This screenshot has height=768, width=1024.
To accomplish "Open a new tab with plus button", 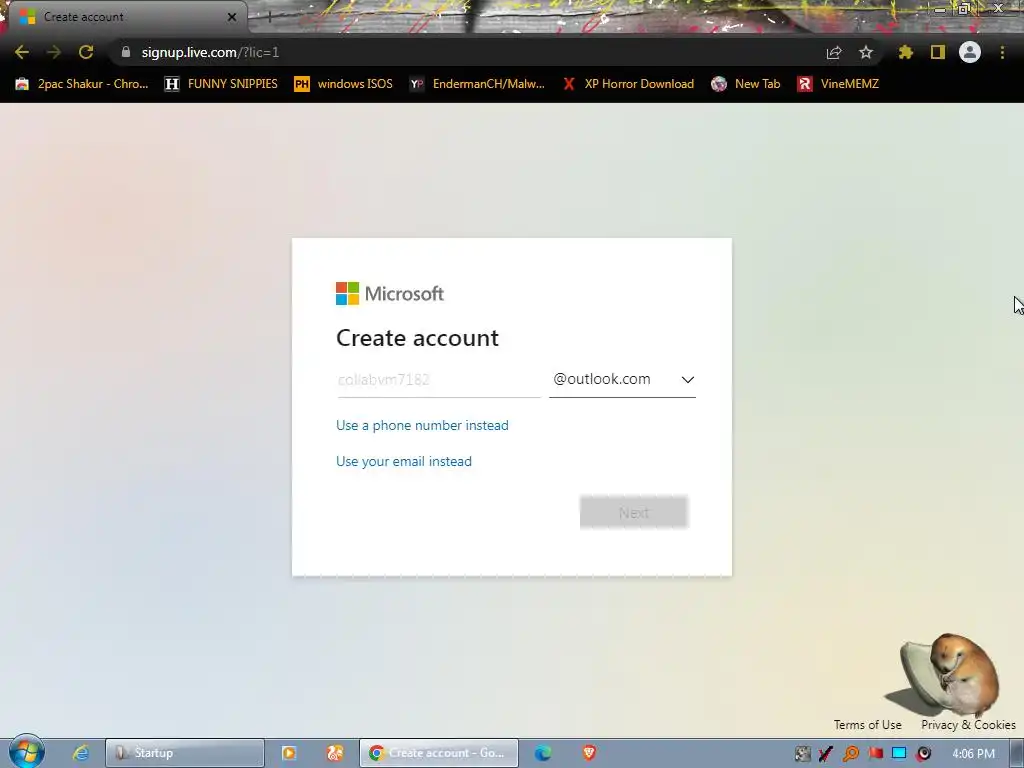I will [268, 18].
